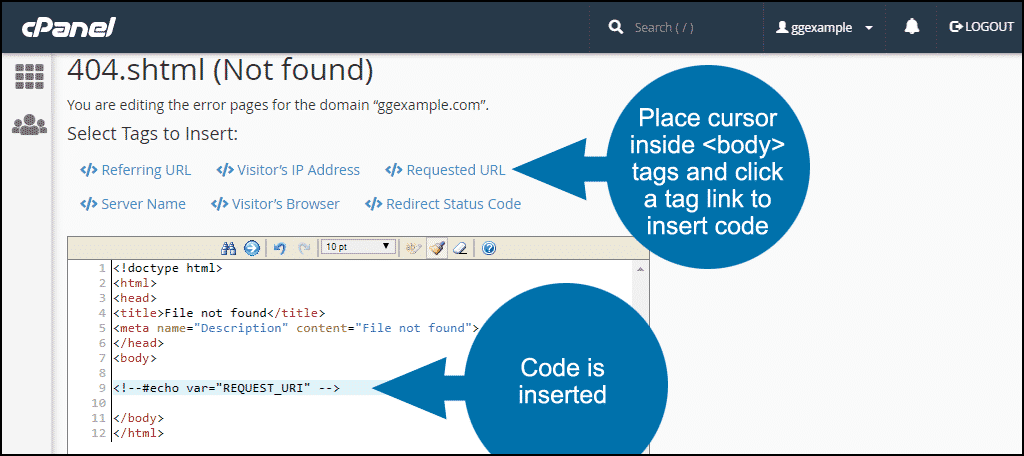The width and height of the screenshot is (1024, 456).
Task: Insert the Visitor's IP Address tag
Action: coord(288,171)
